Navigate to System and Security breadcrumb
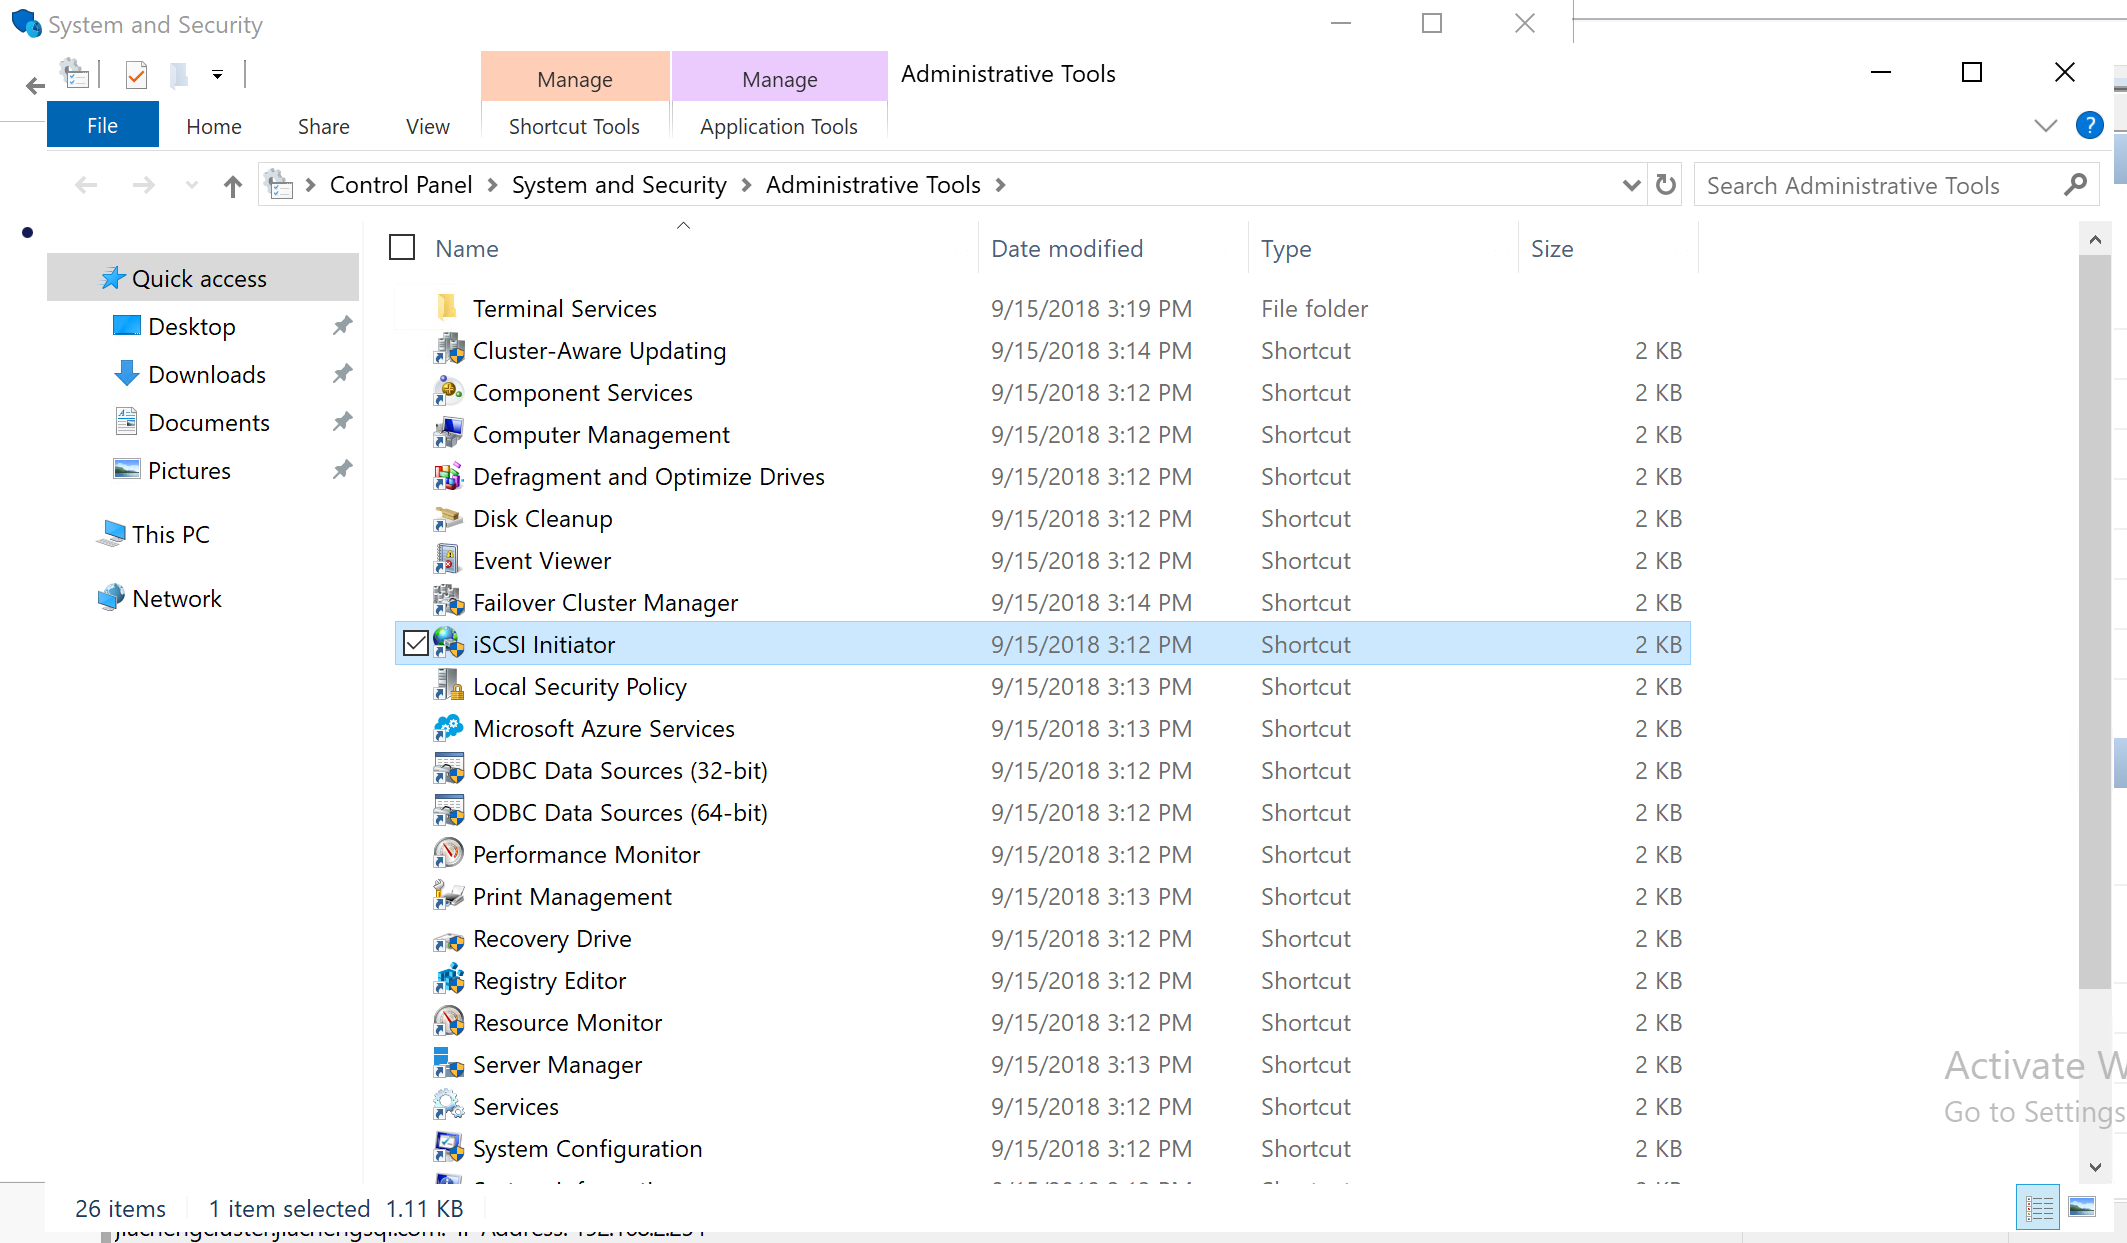The width and height of the screenshot is (2127, 1243). click(x=619, y=185)
